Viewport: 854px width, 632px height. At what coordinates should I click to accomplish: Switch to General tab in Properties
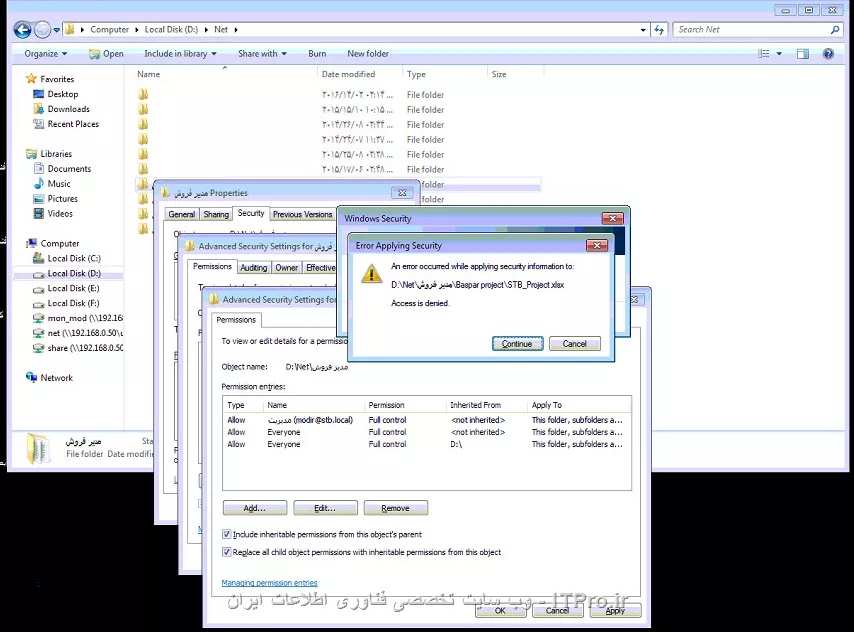coord(181,215)
